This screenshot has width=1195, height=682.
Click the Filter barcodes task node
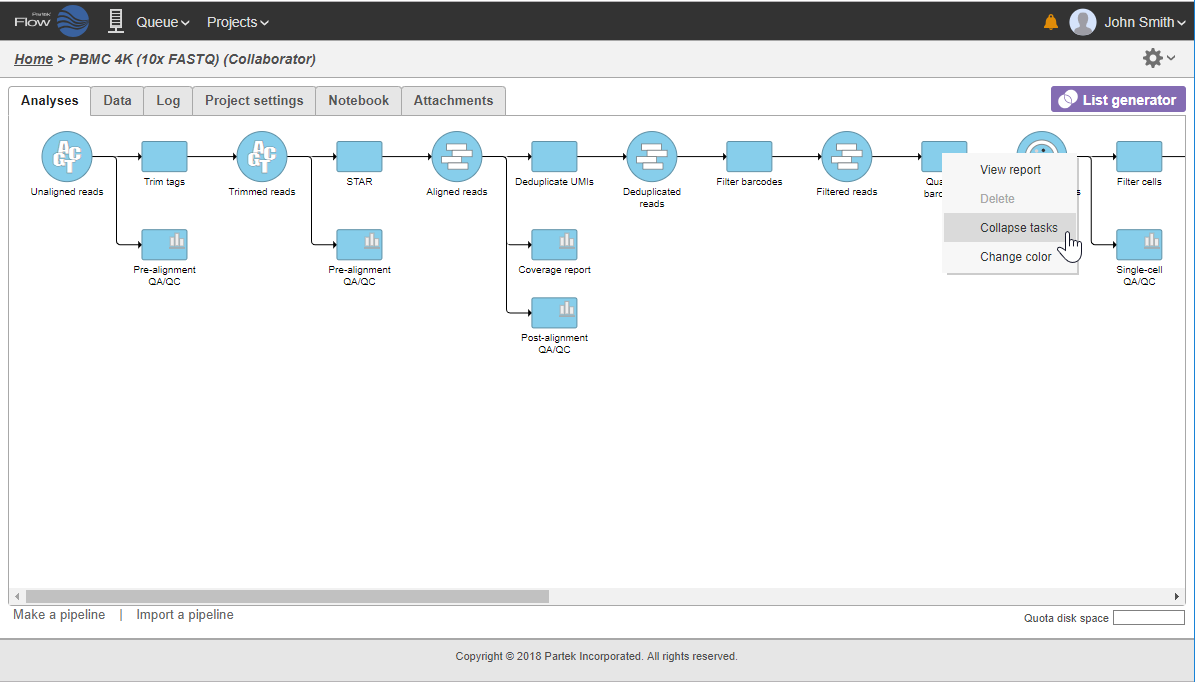click(749, 157)
